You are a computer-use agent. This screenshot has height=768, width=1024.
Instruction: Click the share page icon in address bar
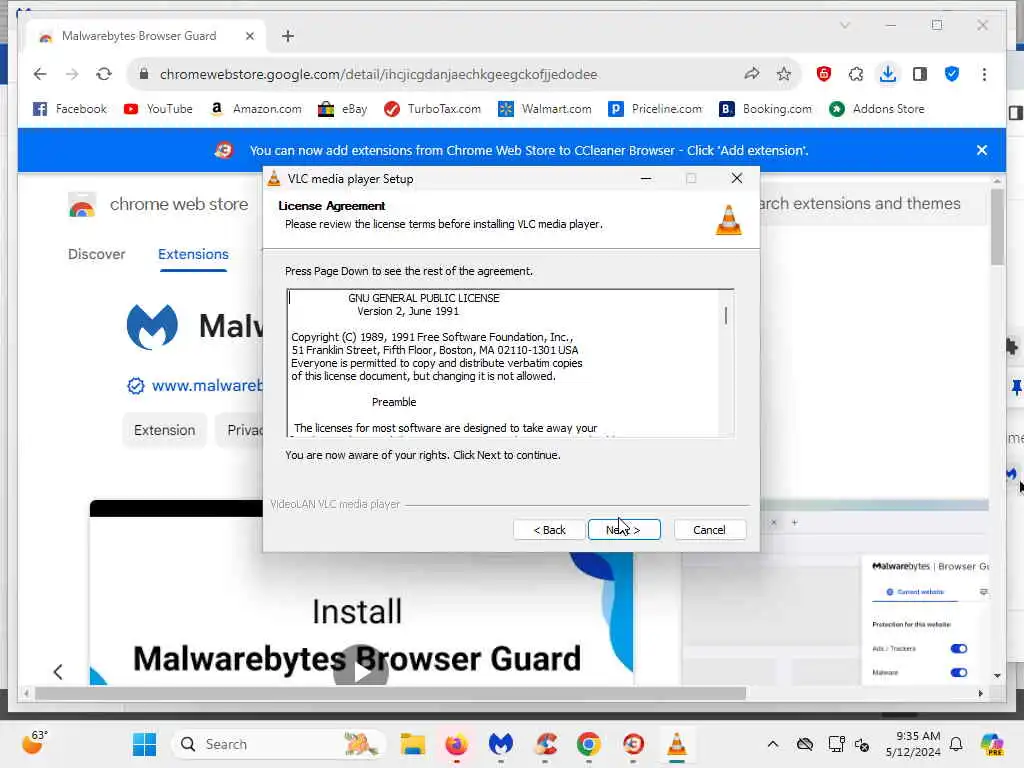(x=752, y=74)
